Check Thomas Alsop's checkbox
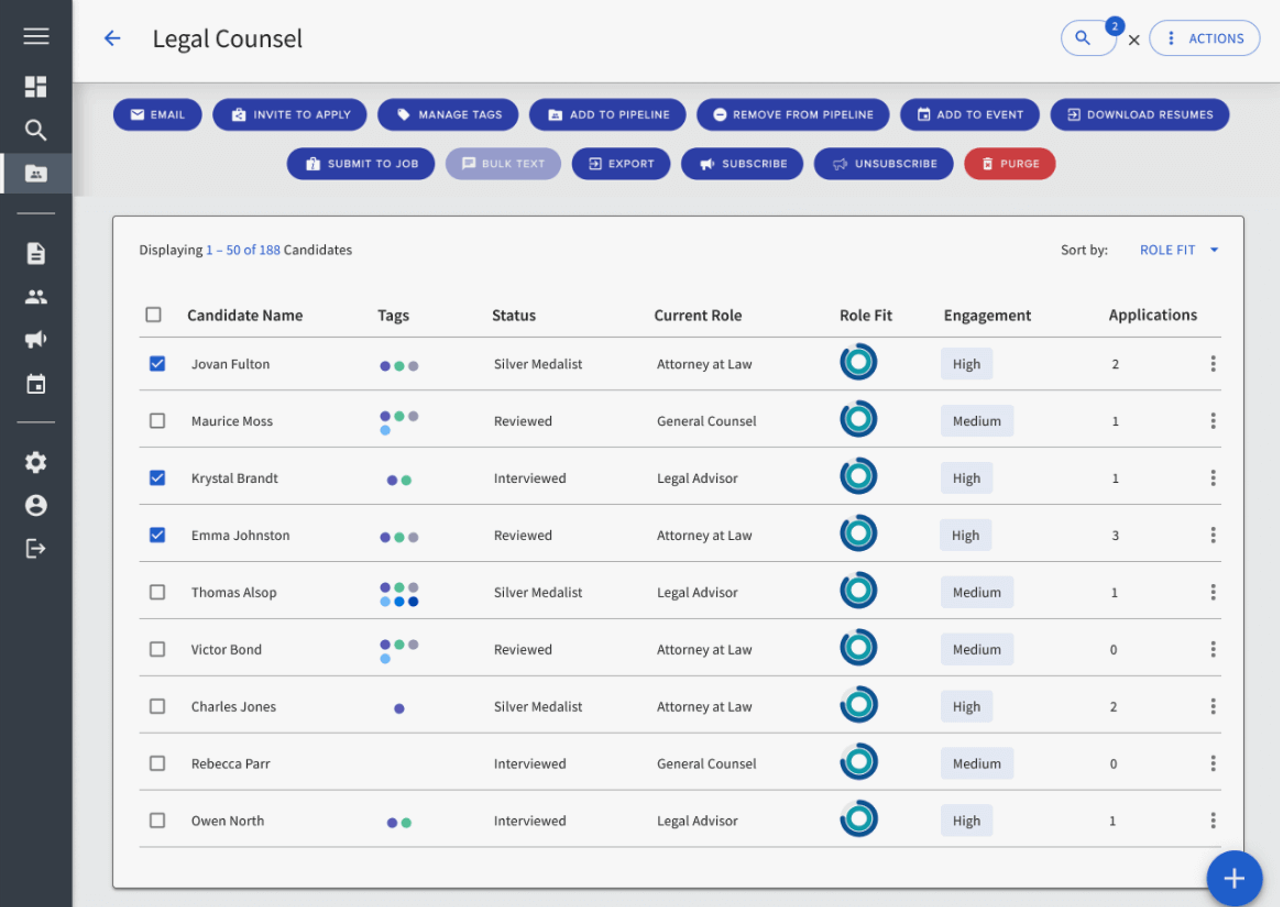This screenshot has height=907, width=1280. pyautogui.click(x=157, y=592)
